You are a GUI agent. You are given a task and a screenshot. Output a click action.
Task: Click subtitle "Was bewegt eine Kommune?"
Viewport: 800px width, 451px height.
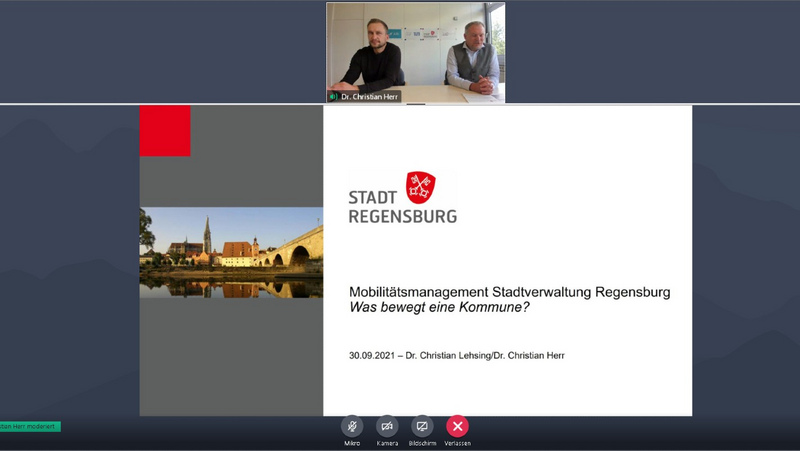coord(439,307)
